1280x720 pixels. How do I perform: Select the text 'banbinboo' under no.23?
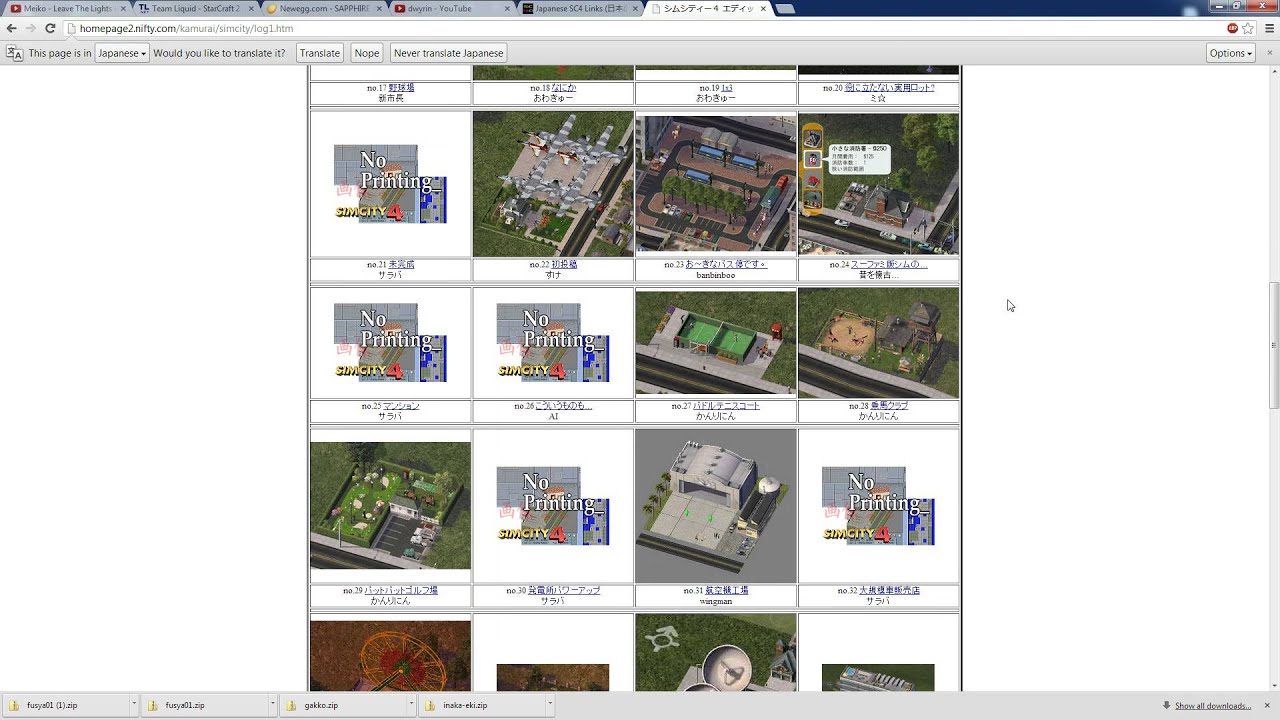(x=716, y=275)
